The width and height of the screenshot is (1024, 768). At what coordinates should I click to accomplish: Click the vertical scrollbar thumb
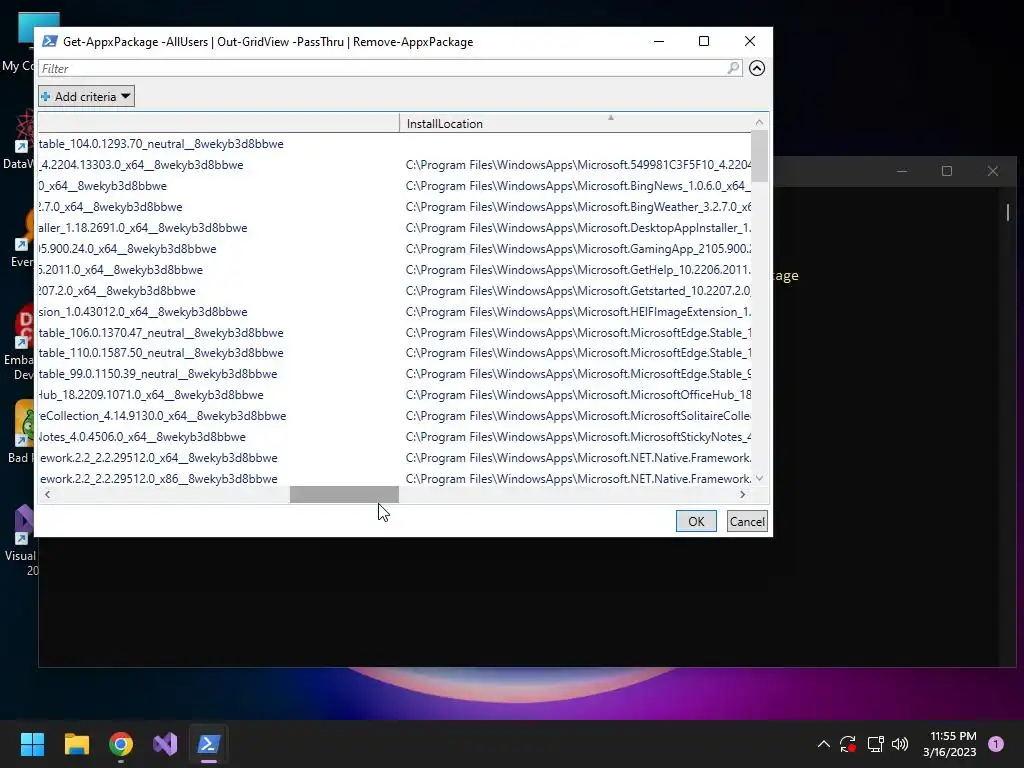759,156
